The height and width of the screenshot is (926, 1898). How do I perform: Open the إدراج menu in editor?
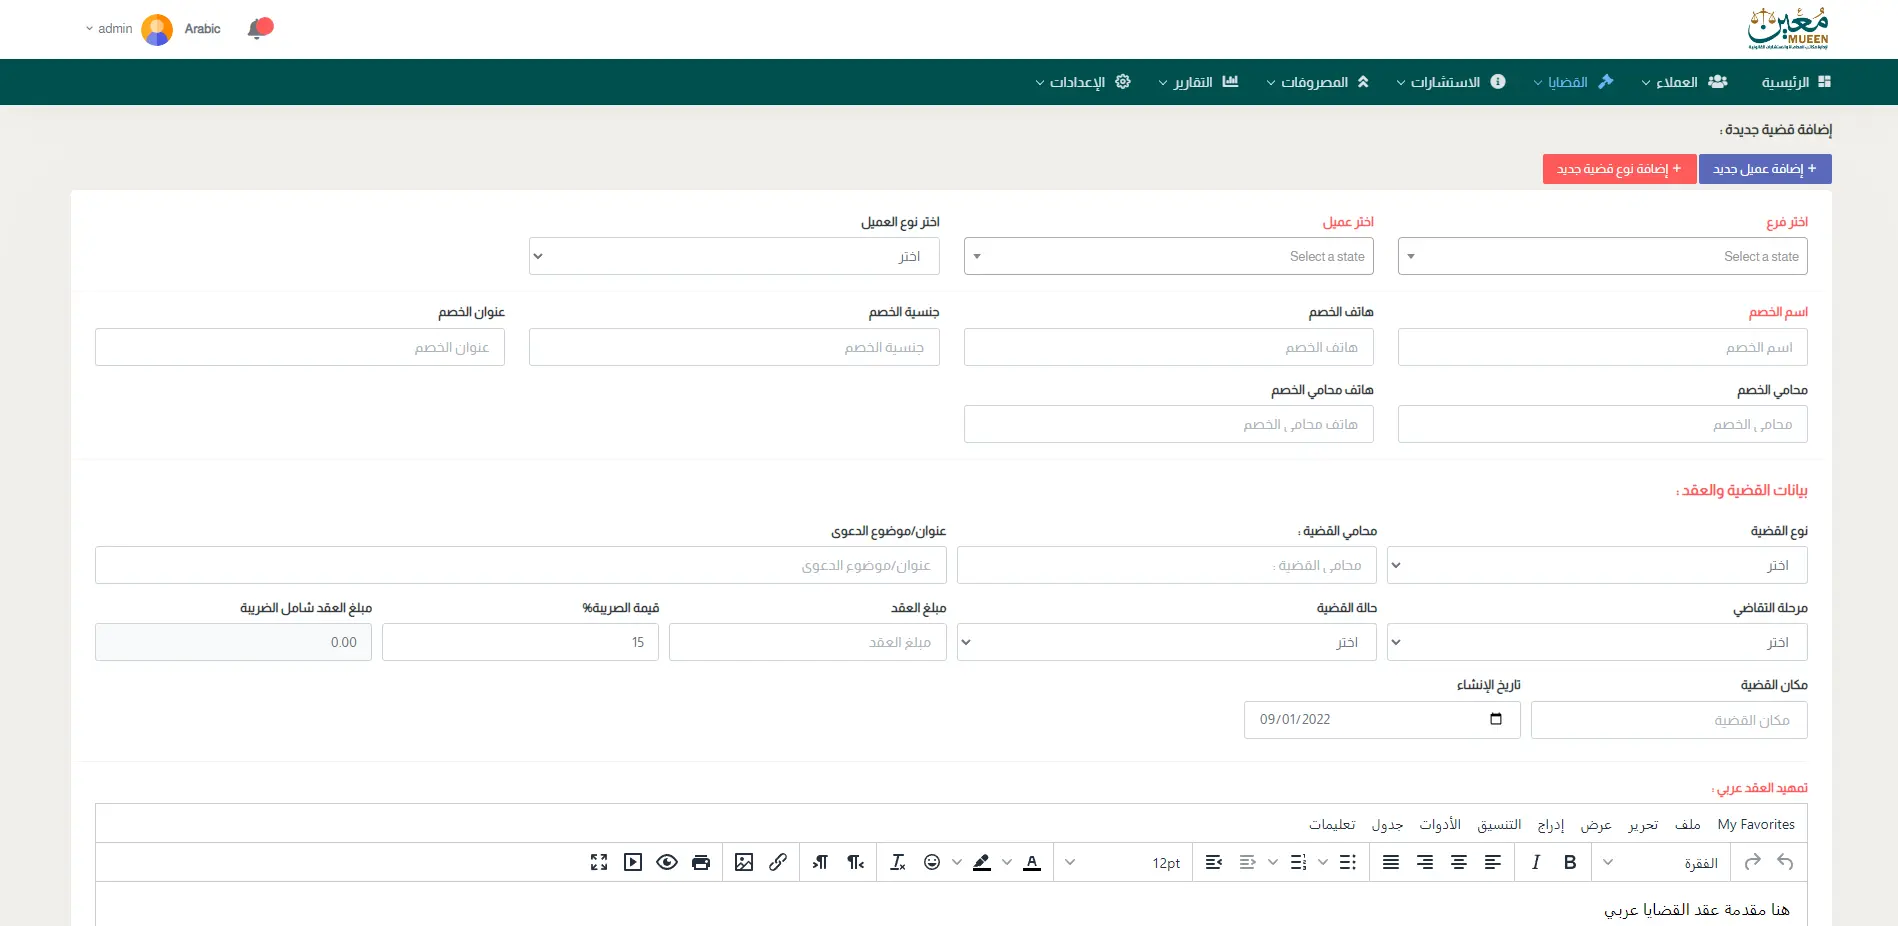pyautogui.click(x=1551, y=825)
